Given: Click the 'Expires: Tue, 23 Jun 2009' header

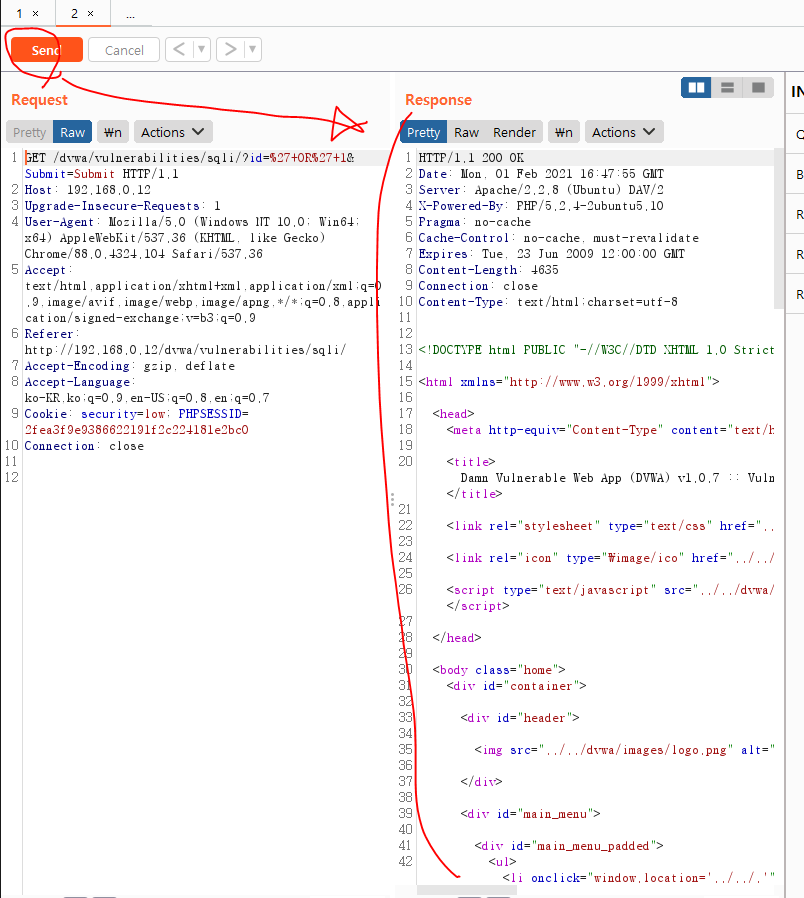Looking at the screenshot, I should pyautogui.click(x=551, y=254).
